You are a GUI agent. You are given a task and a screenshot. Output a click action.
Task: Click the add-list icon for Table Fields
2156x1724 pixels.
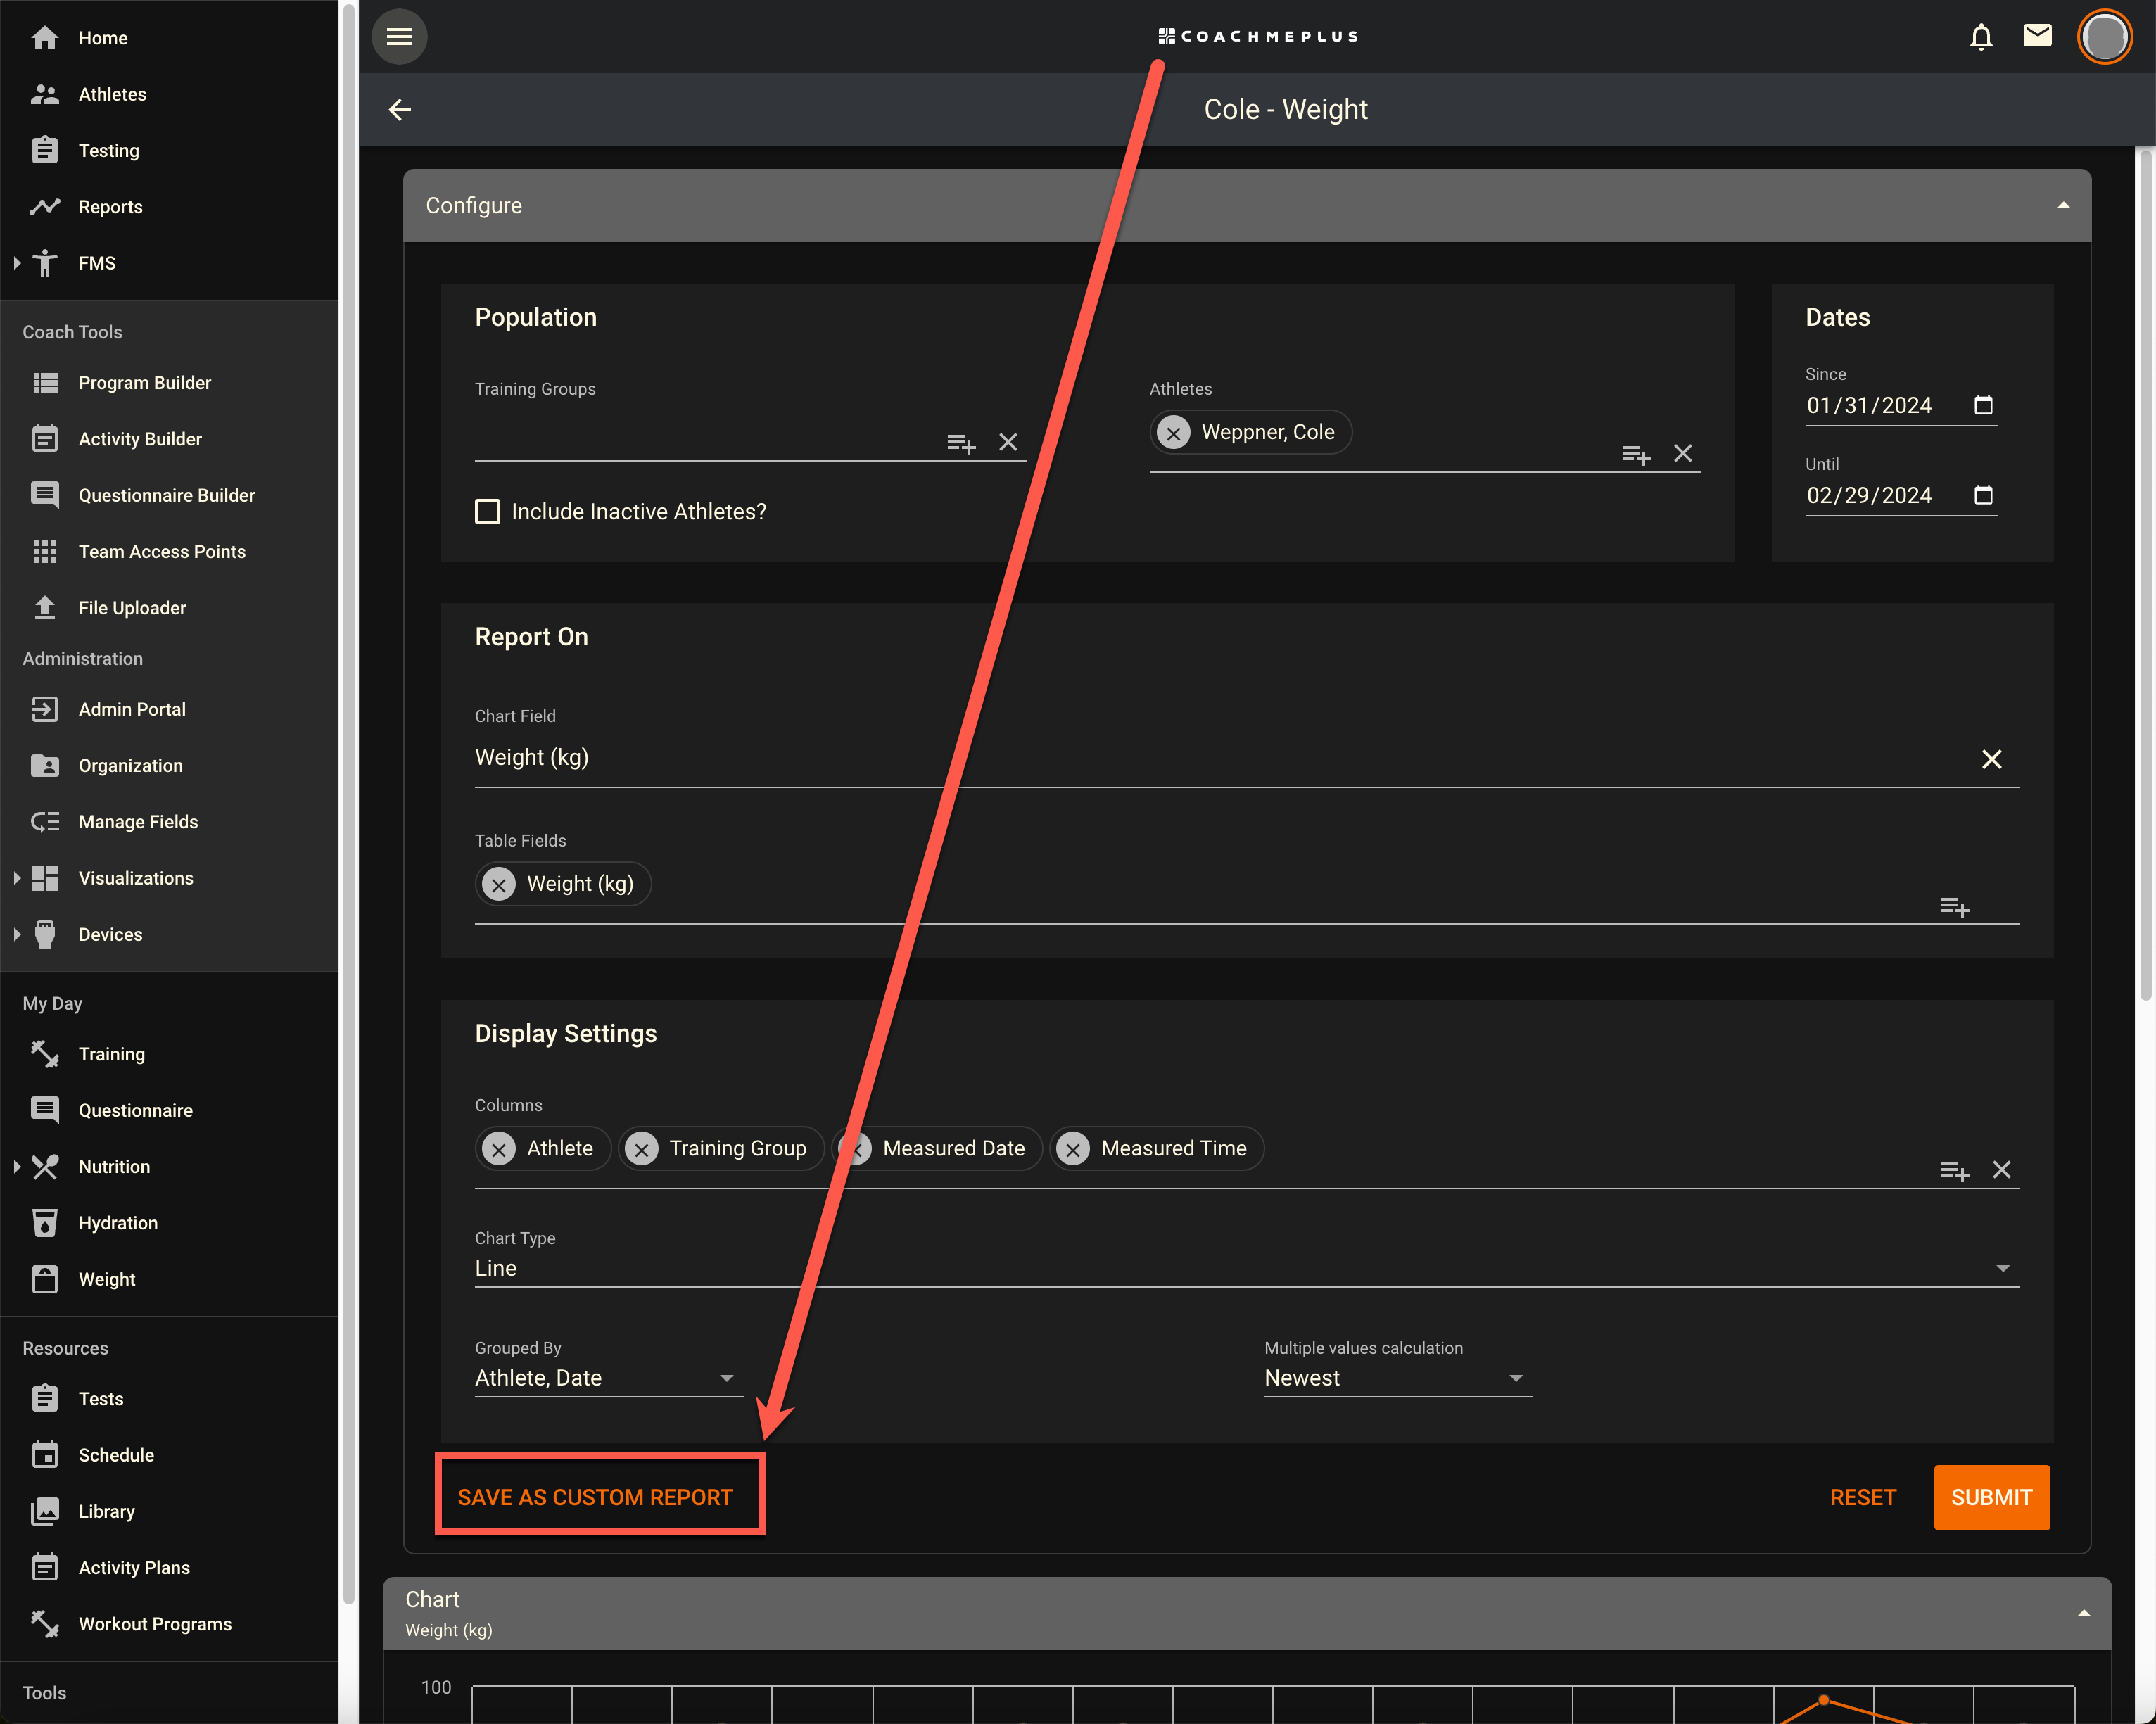point(1954,907)
